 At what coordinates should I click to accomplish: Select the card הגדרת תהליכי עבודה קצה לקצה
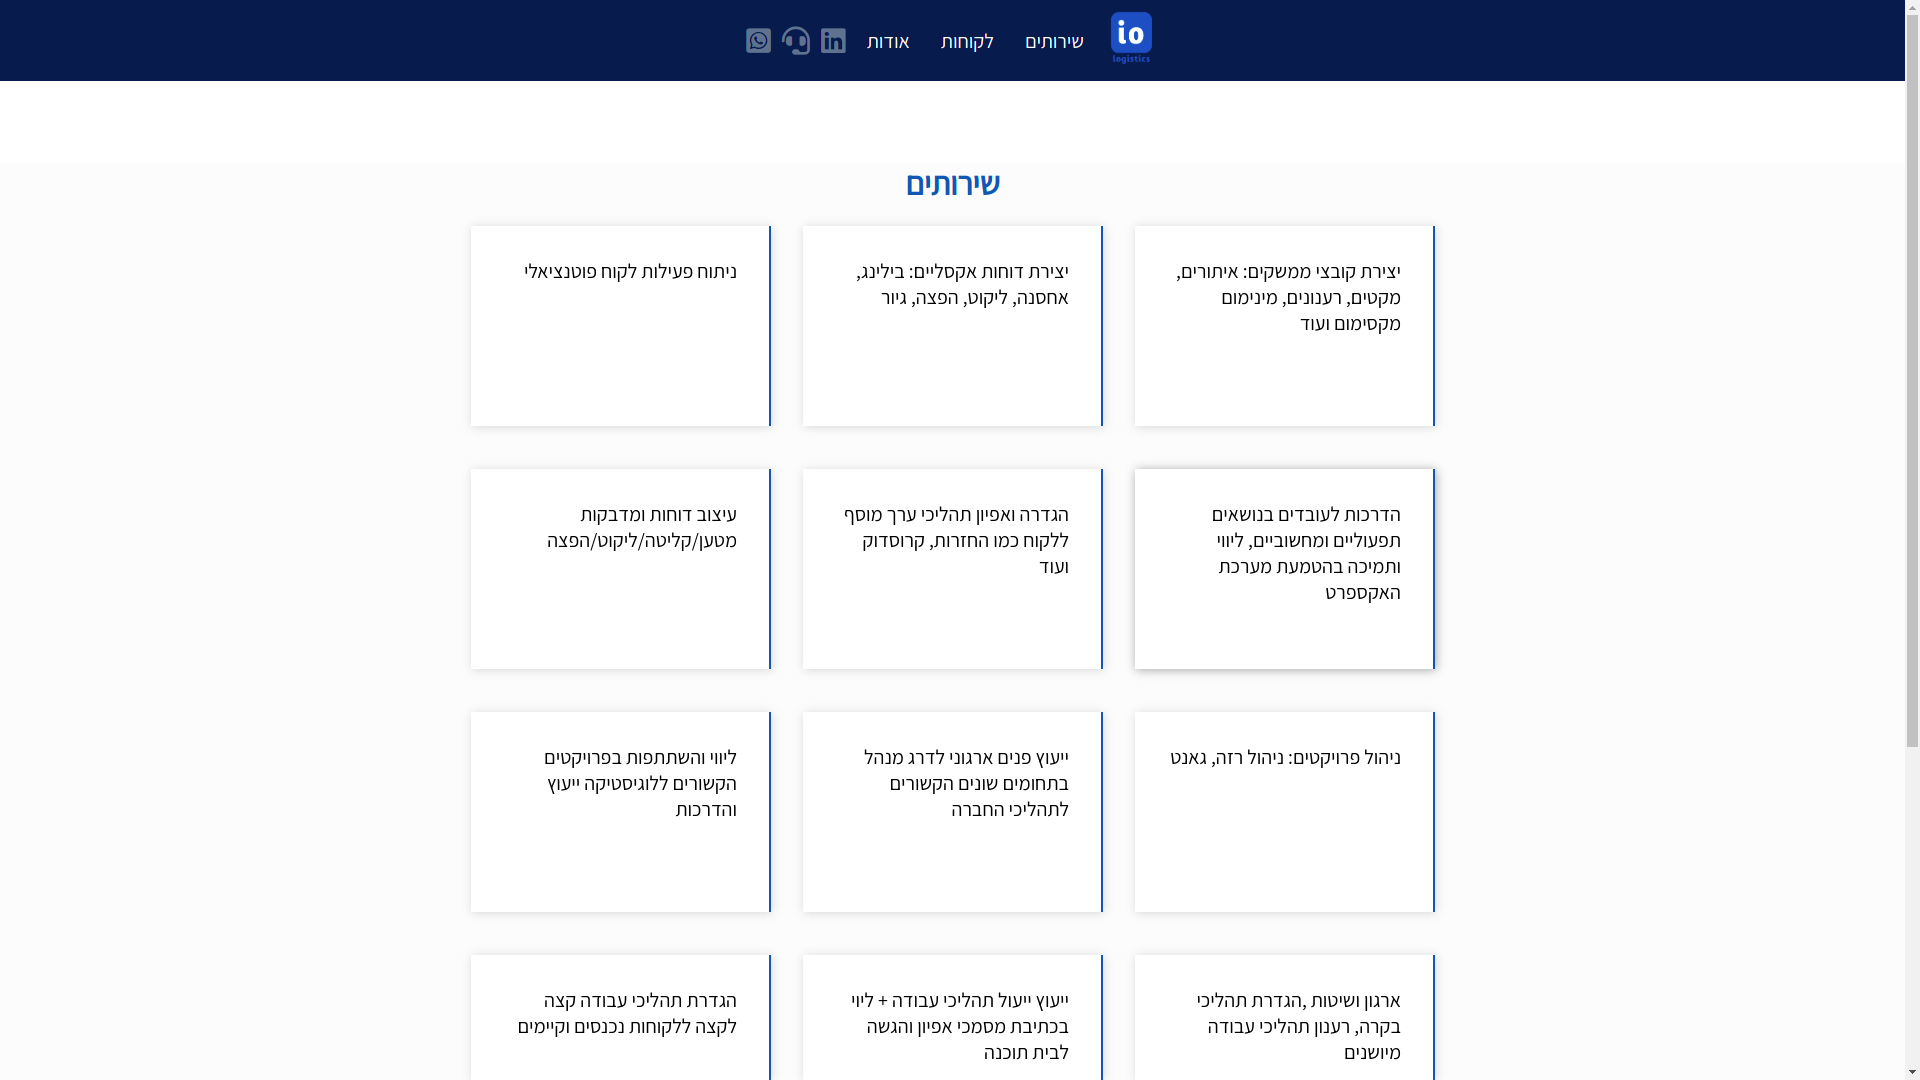point(621,1017)
